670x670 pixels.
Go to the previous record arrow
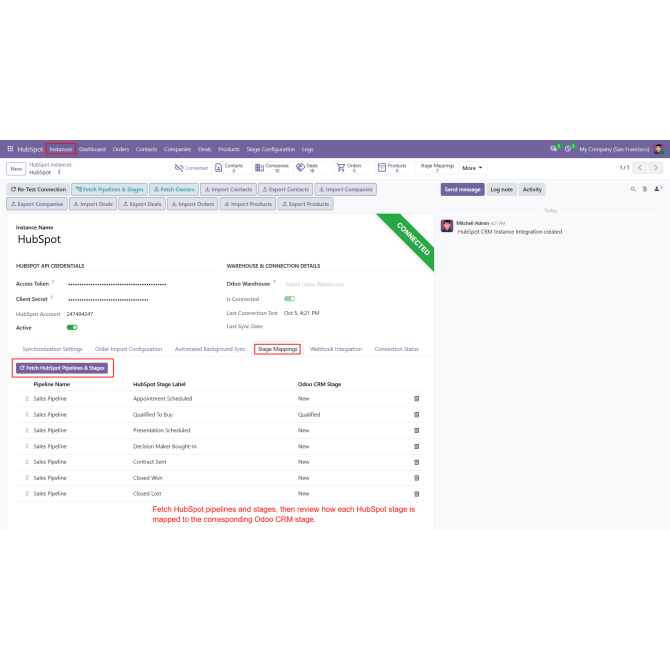click(640, 168)
